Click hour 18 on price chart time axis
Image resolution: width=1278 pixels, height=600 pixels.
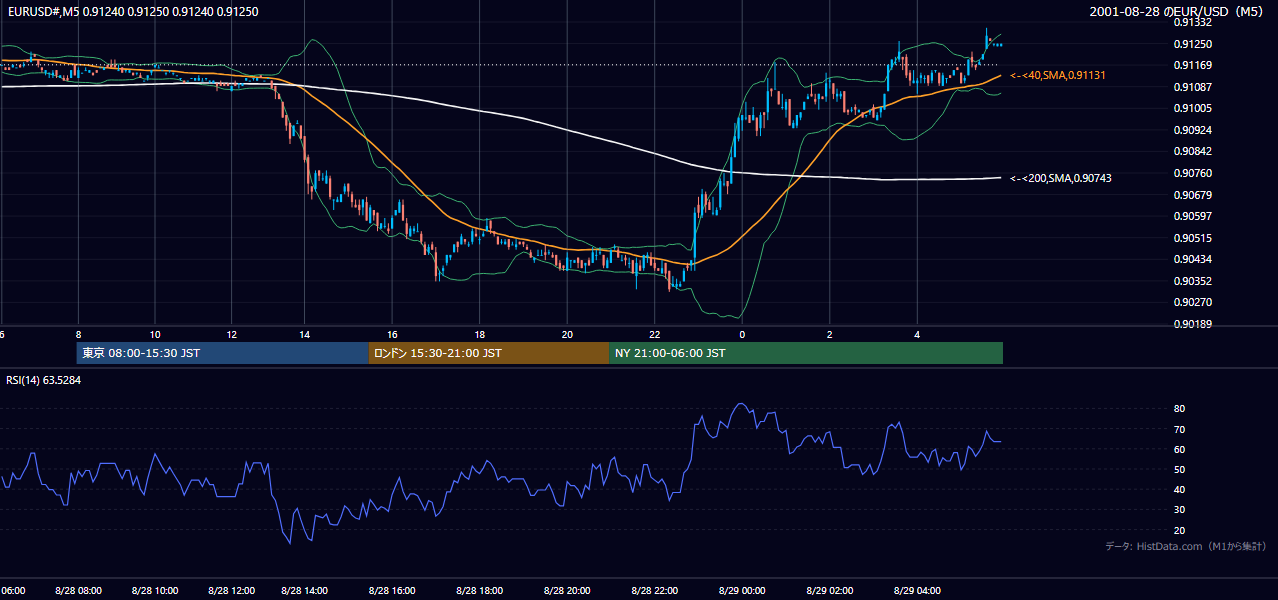point(479,335)
